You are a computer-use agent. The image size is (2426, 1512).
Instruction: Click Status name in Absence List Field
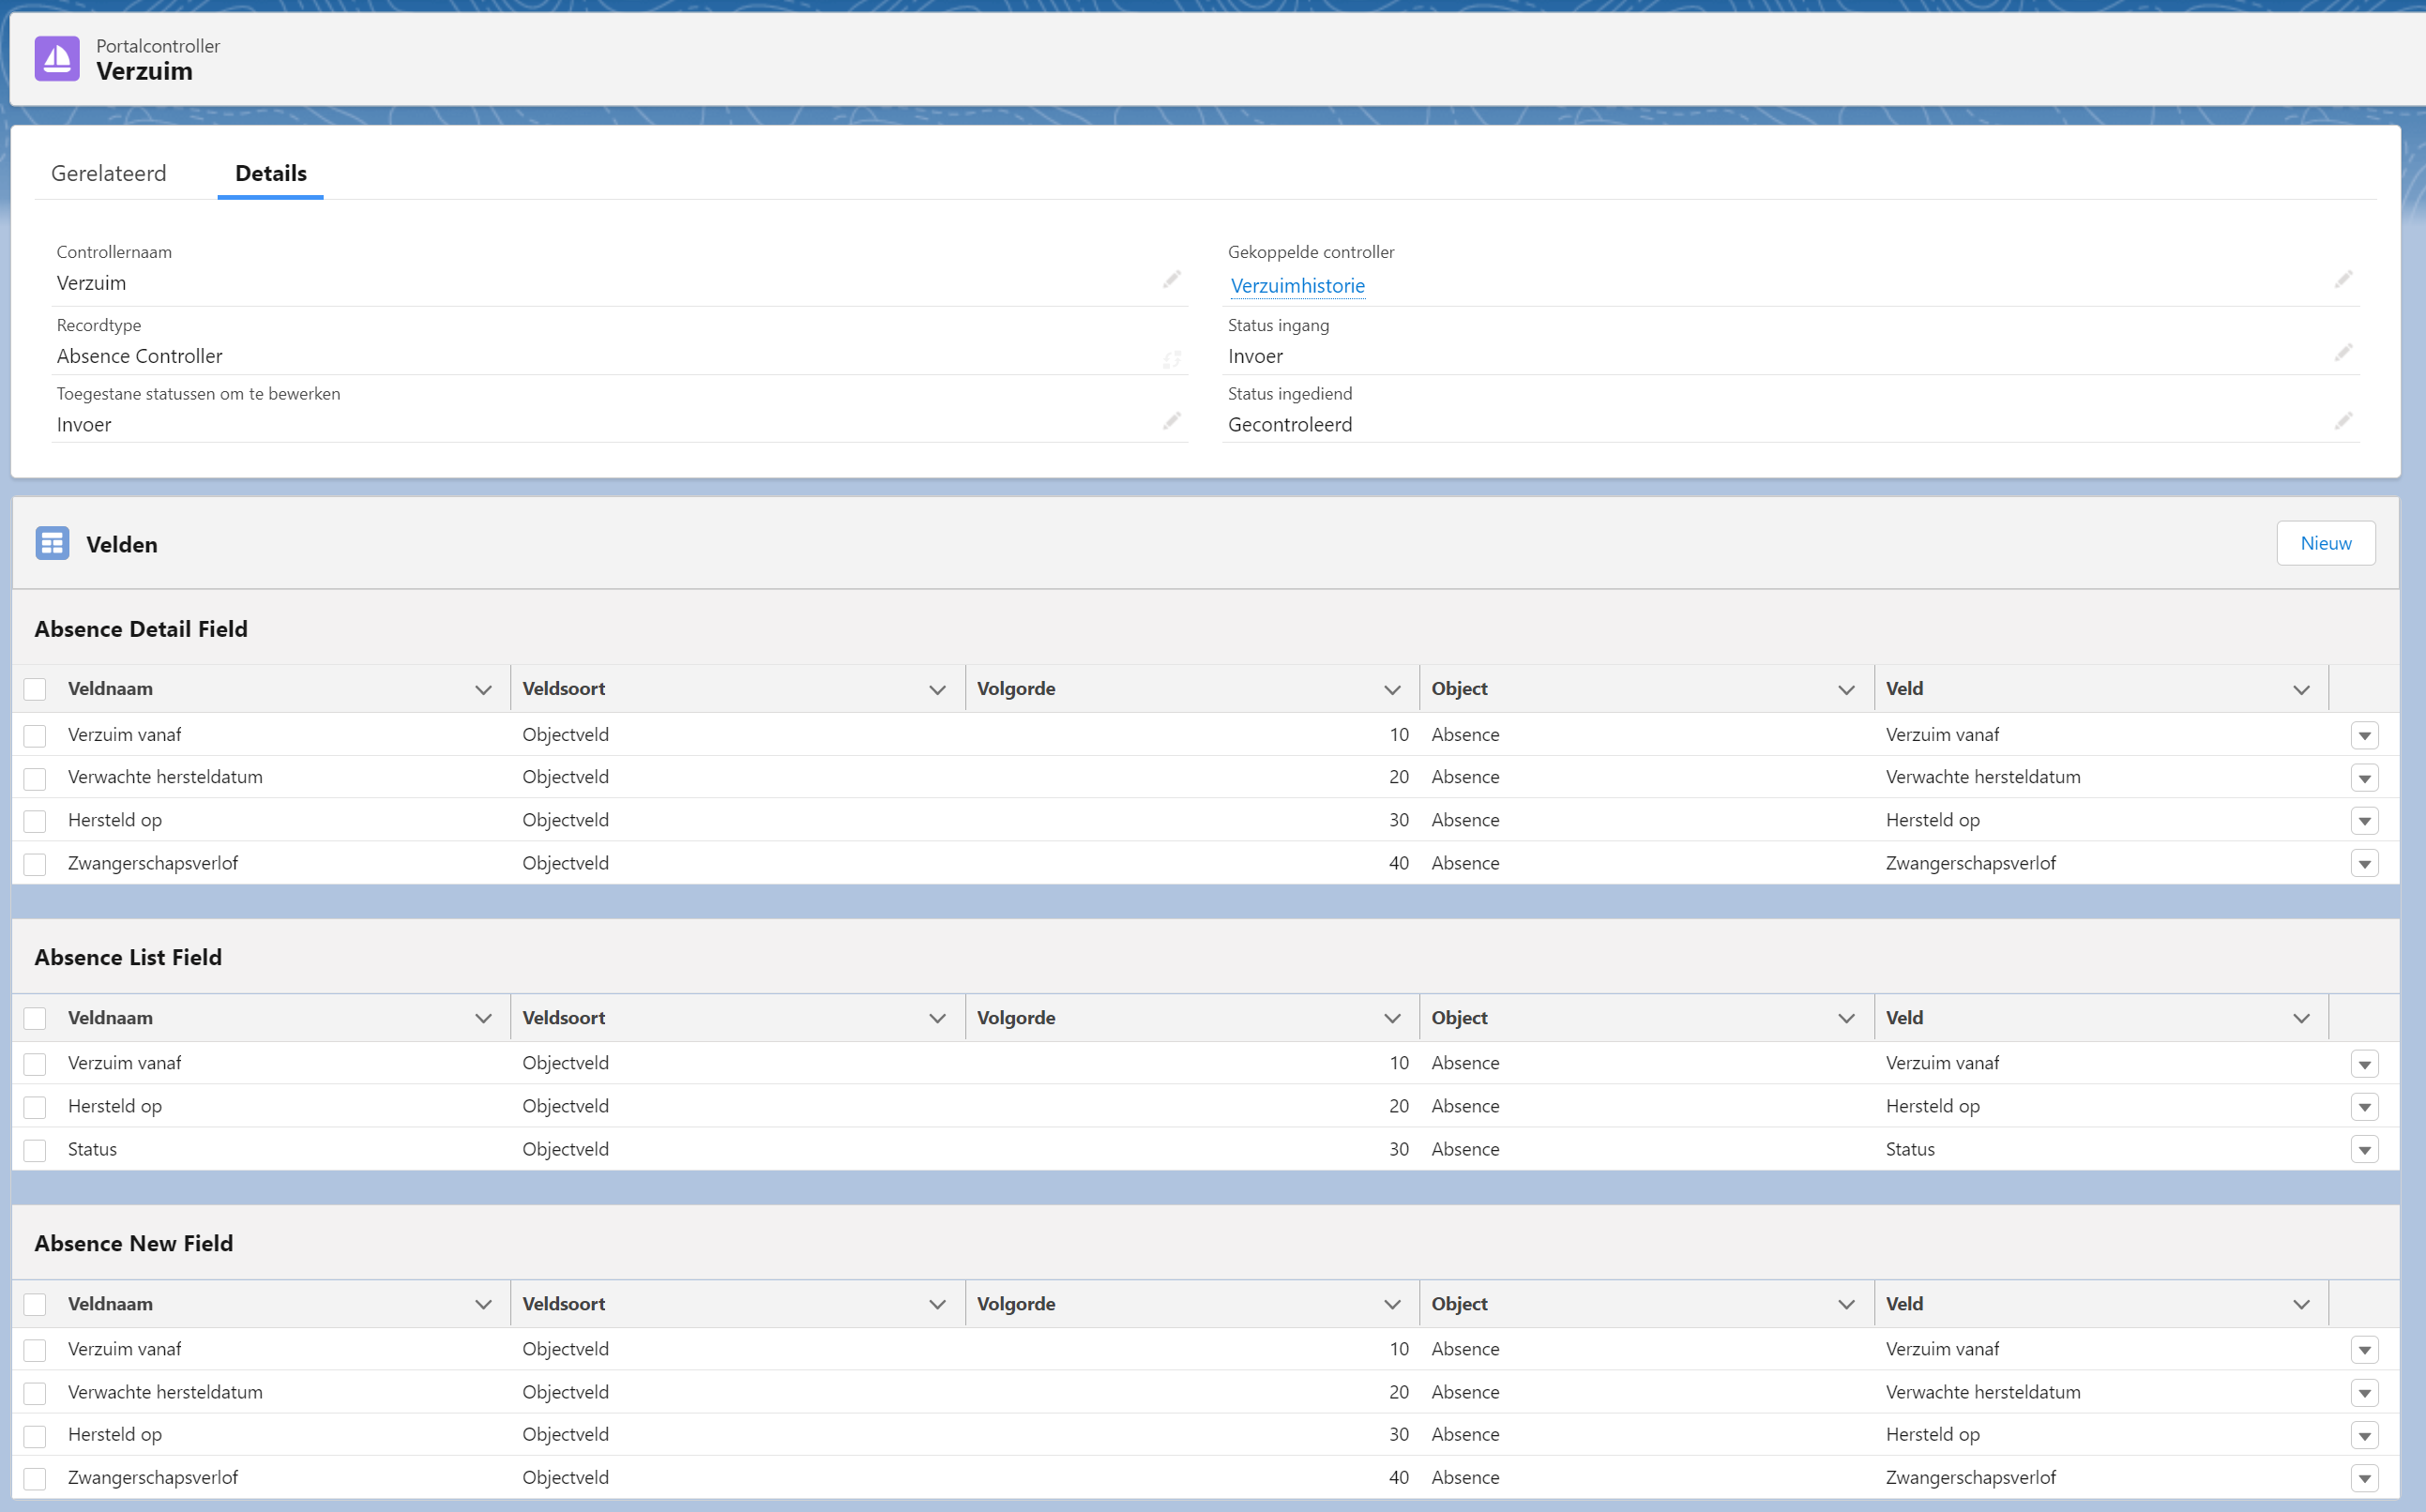[x=92, y=1149]
